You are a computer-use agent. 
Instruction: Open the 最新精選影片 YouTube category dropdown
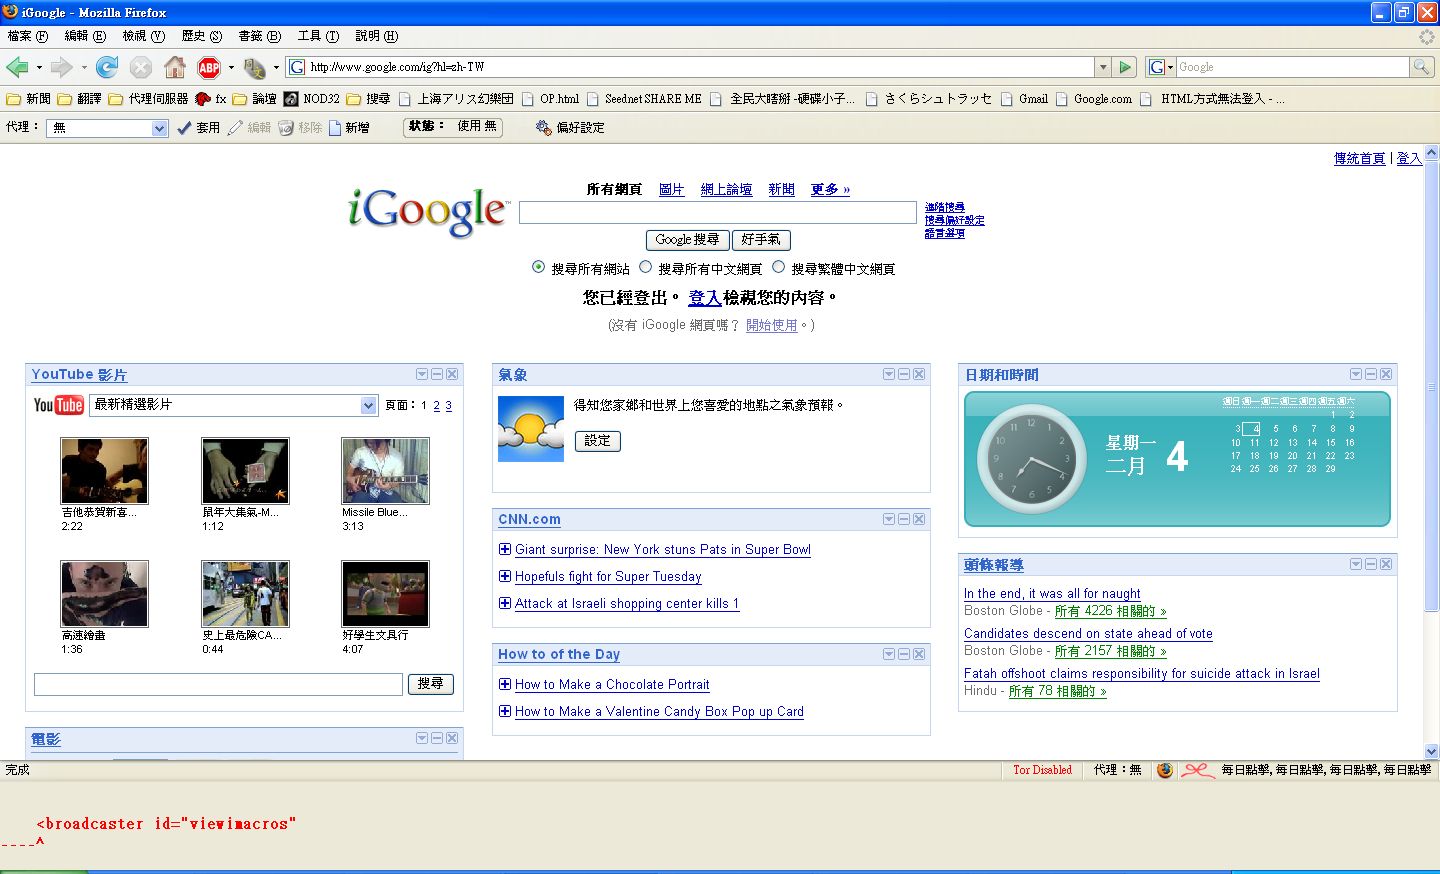(x=368, y=405)
